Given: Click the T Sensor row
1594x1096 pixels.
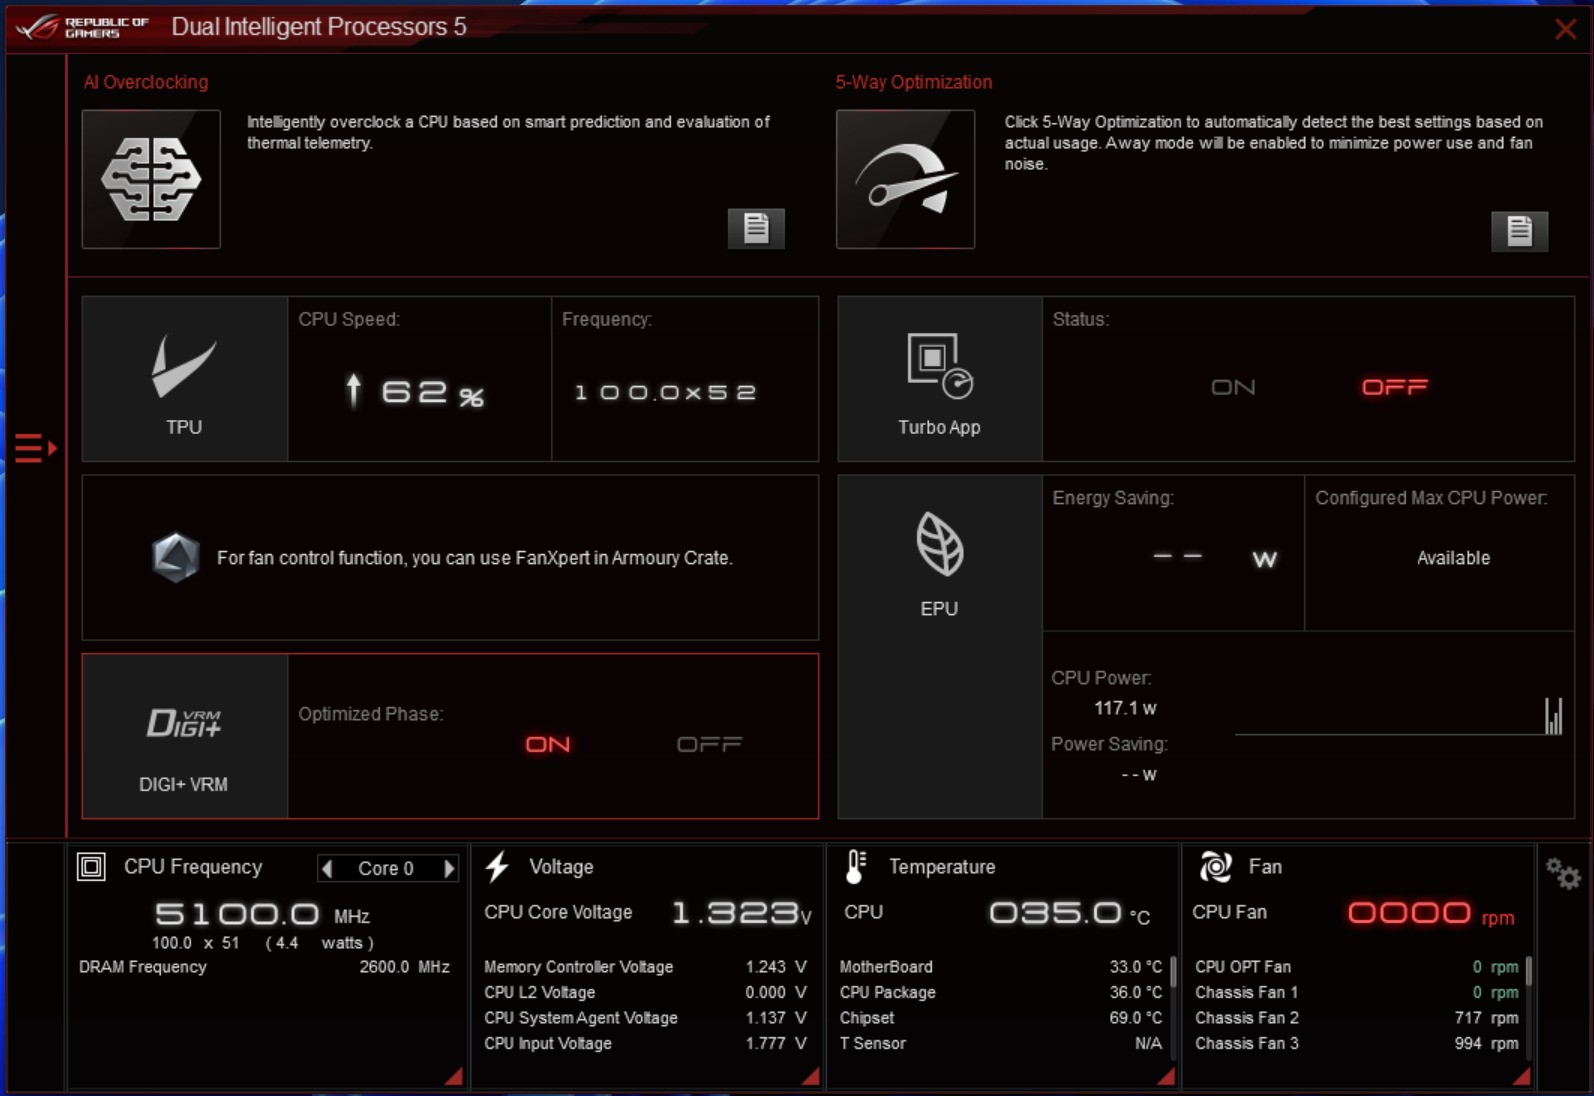Looking at the screenshot, I should 1000,1043.
